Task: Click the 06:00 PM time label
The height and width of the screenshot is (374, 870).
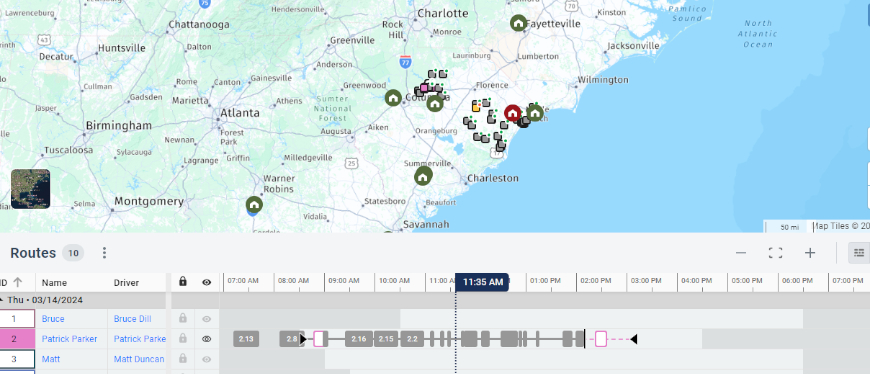Action: click(x=797, y=281)
